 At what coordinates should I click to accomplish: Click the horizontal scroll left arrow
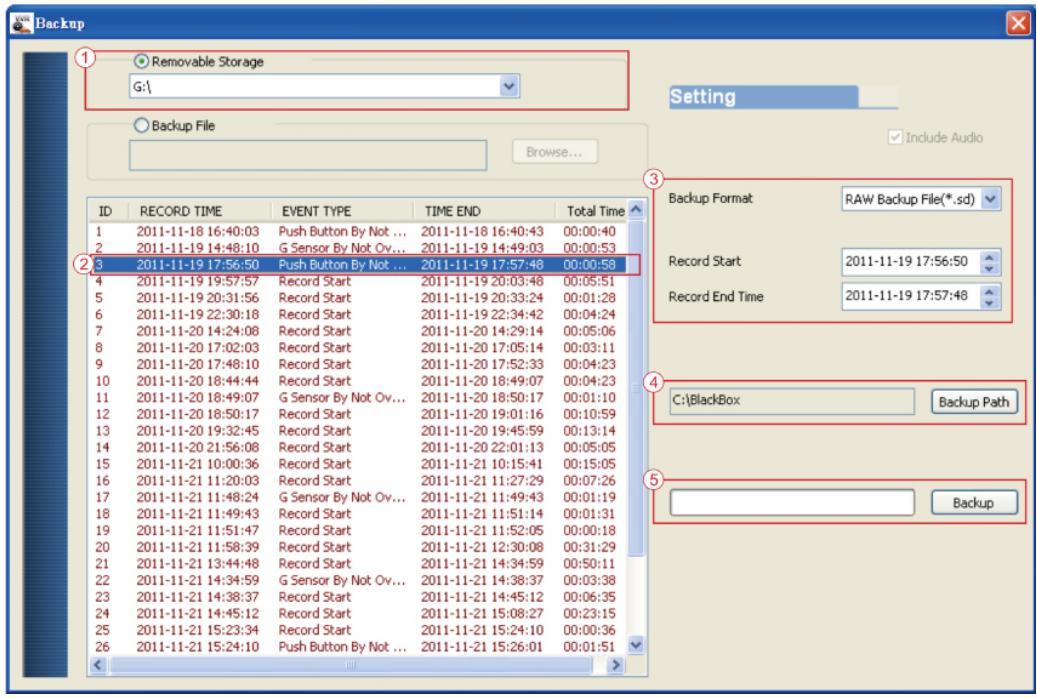coord(99,665)
